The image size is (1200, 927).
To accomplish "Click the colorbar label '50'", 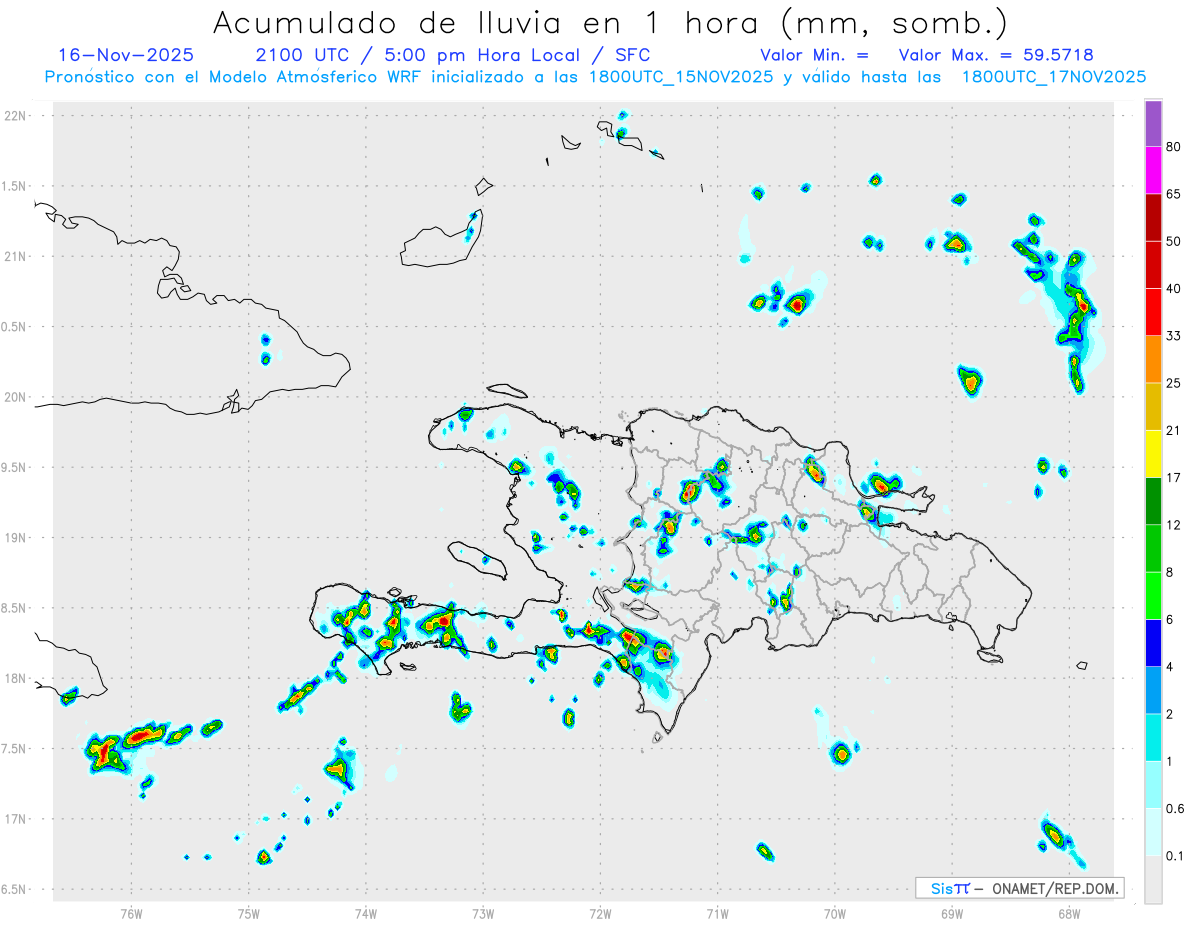I will 1174,241.
